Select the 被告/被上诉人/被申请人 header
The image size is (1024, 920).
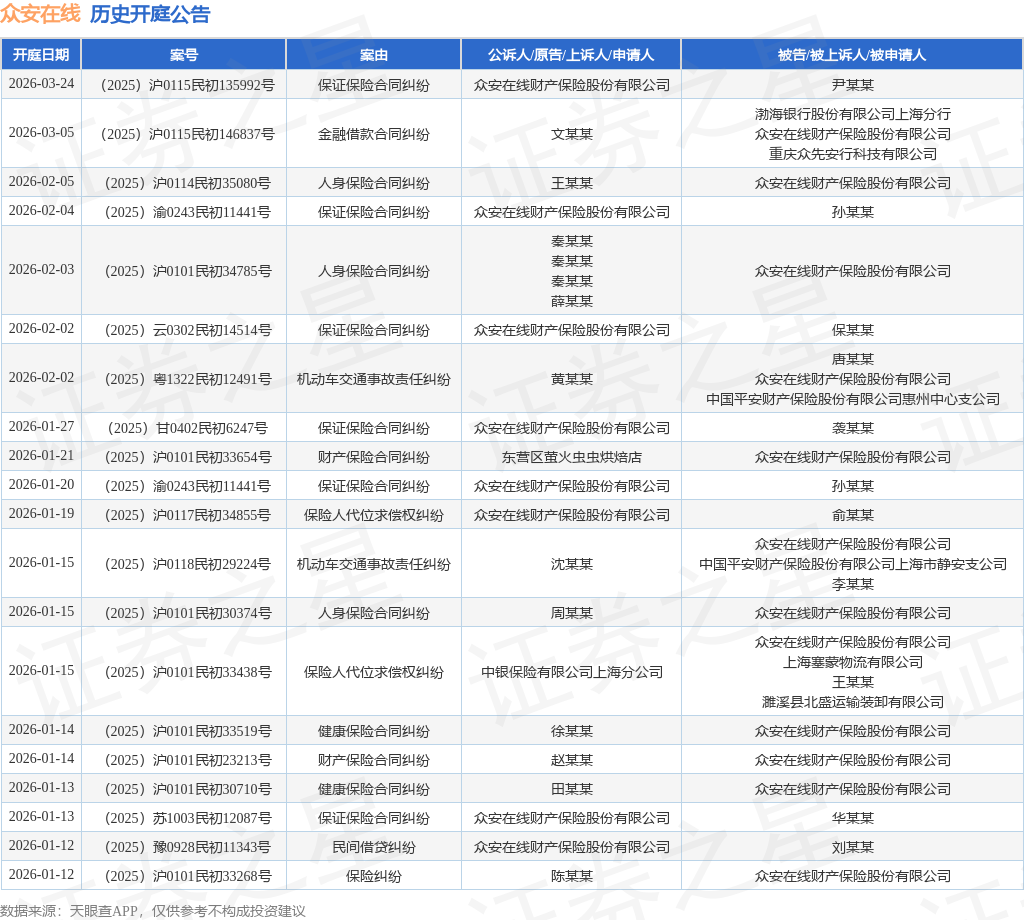click(x=852, y=55)
